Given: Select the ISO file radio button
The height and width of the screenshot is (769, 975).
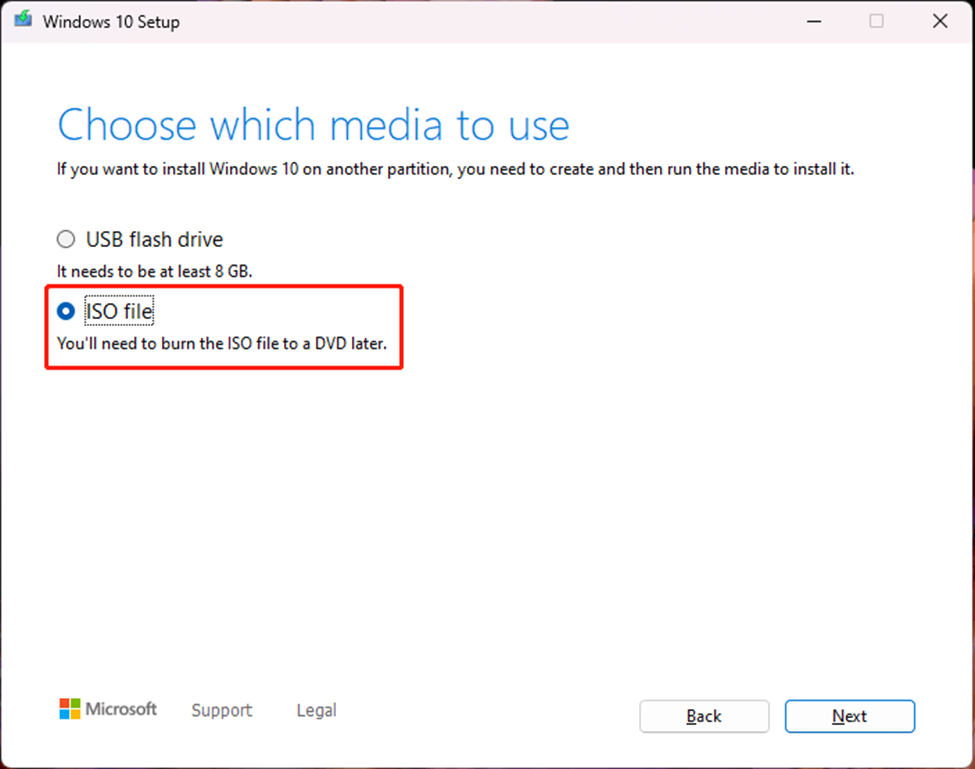Looking at the screenshot, I should click(66, 311).
